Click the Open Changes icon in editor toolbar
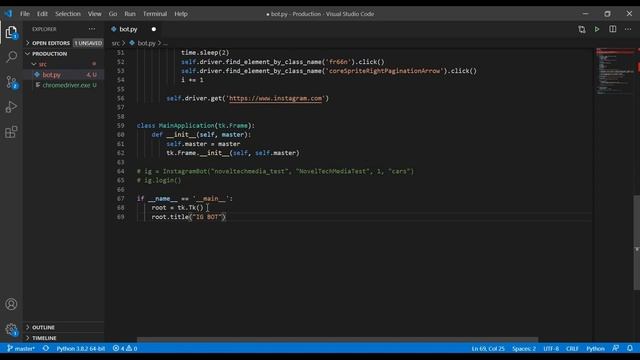Image resolution: width=640 pixels, height=360 pixels. pyautogui.click(x=582, y=29)
